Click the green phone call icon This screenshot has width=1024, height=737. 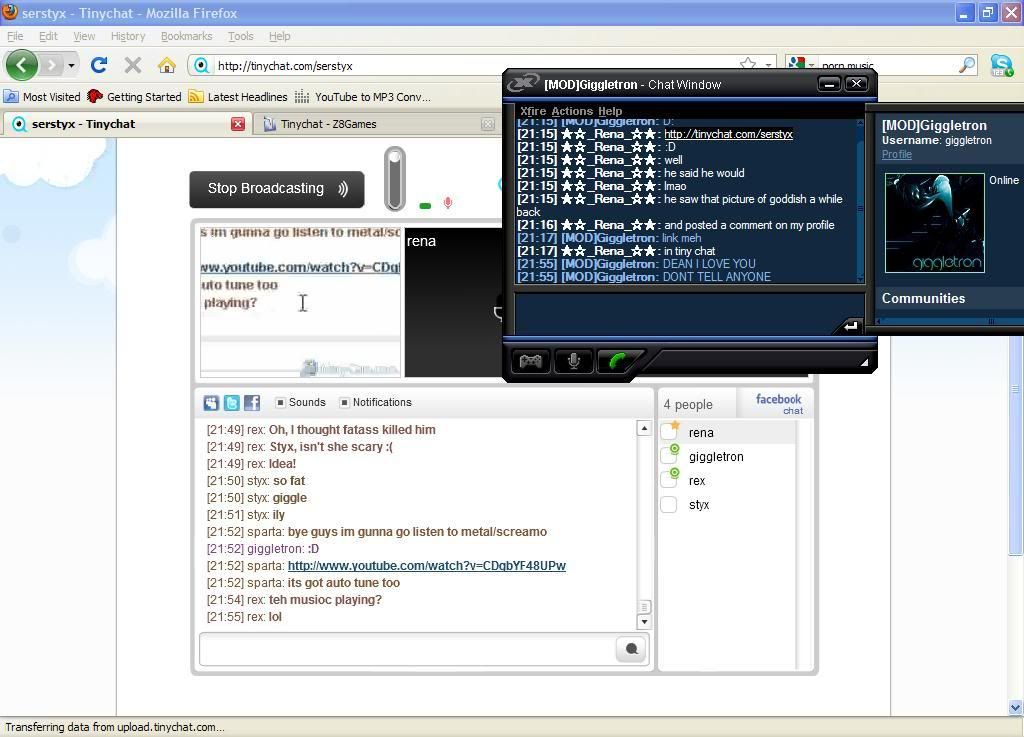pos(617,361)
